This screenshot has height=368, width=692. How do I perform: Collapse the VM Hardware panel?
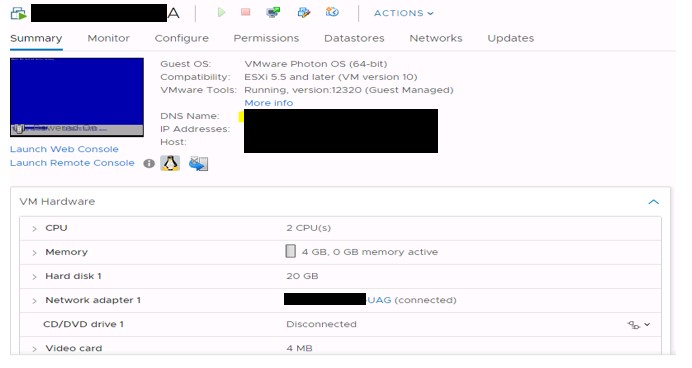click(654, 202)
